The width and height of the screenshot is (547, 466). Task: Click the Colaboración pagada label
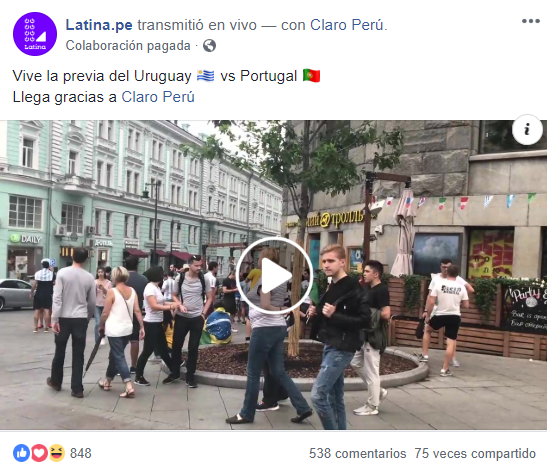click(x=128, y=46)
